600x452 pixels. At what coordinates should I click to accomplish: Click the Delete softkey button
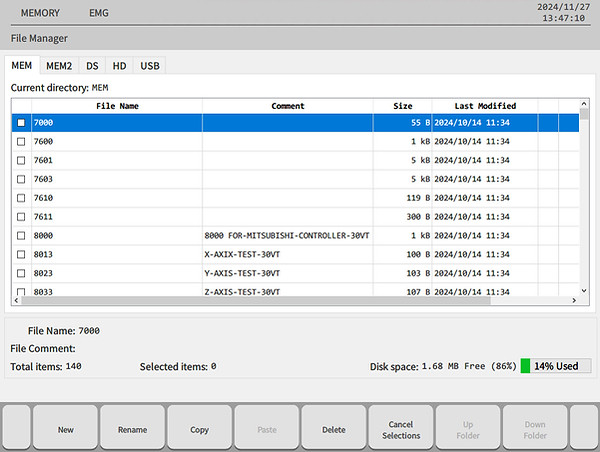334,429
